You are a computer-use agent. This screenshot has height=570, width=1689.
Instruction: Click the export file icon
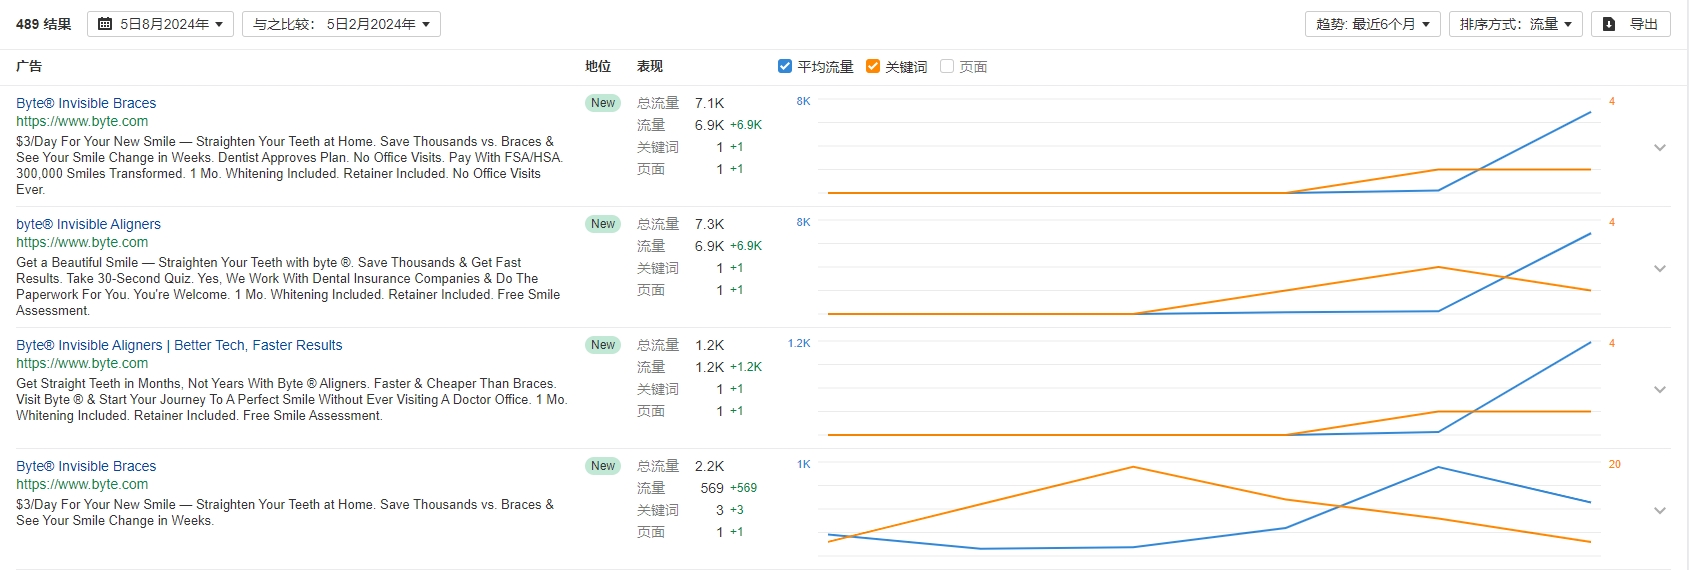(x=1609, y=24)
